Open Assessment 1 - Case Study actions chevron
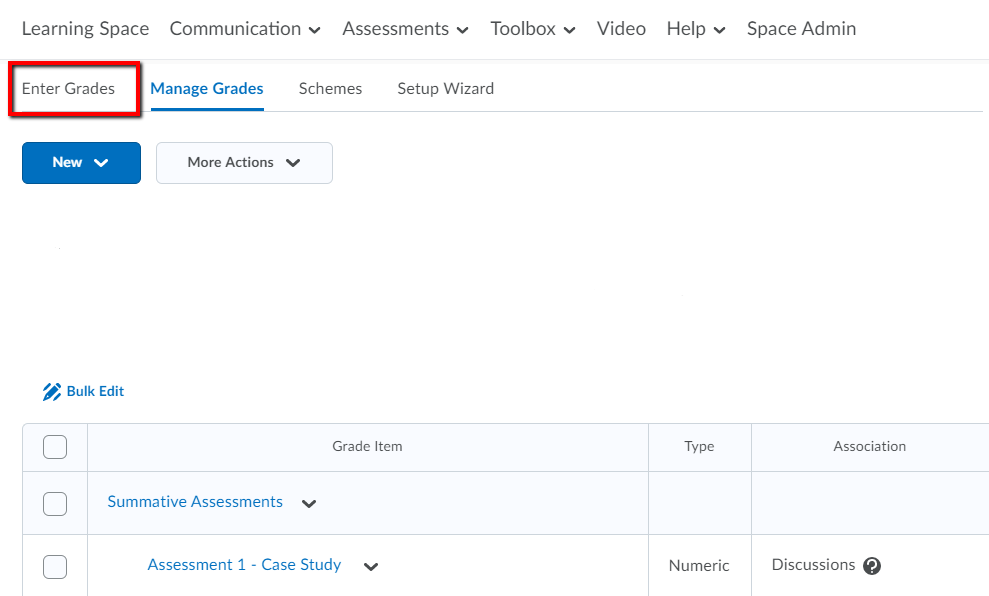Viewport: 989px width, 596px height. pos(371,567)
